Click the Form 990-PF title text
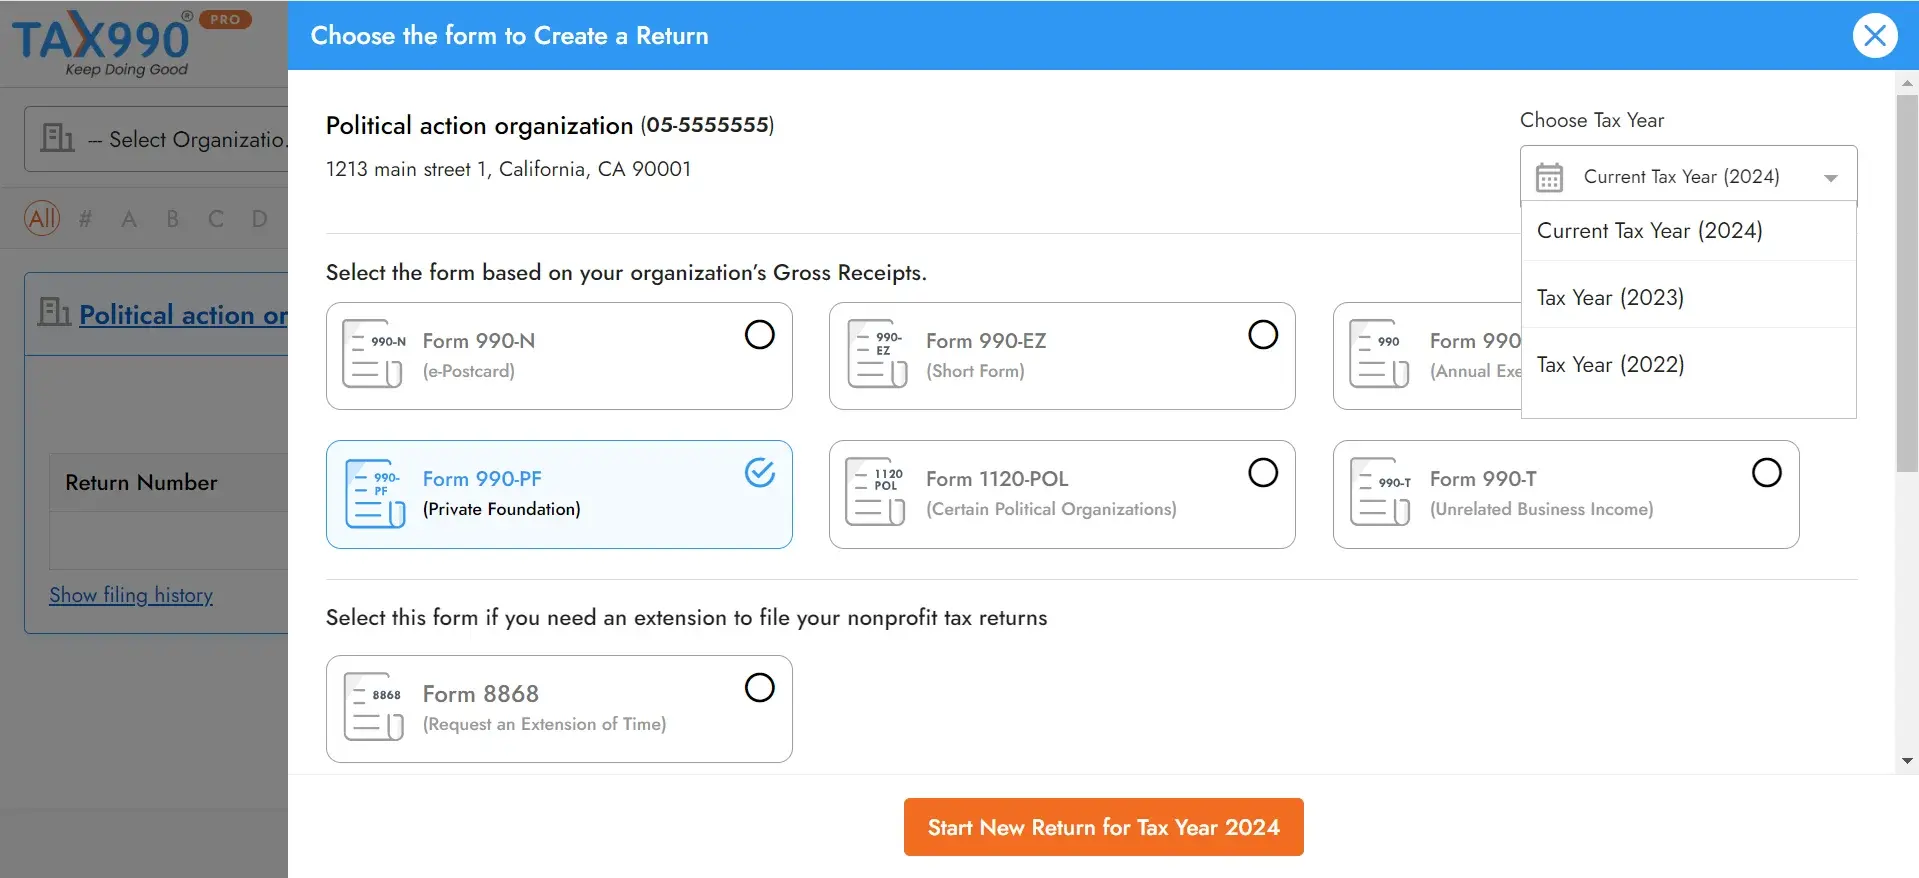1919x878 pixels. coord(482,479)
